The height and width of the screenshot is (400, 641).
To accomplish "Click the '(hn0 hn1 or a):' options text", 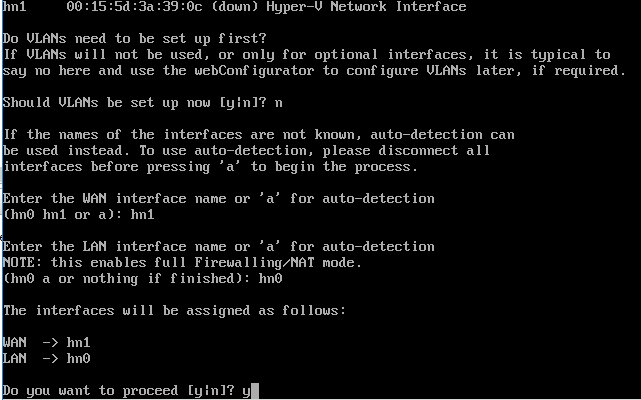I will point(63,215).
